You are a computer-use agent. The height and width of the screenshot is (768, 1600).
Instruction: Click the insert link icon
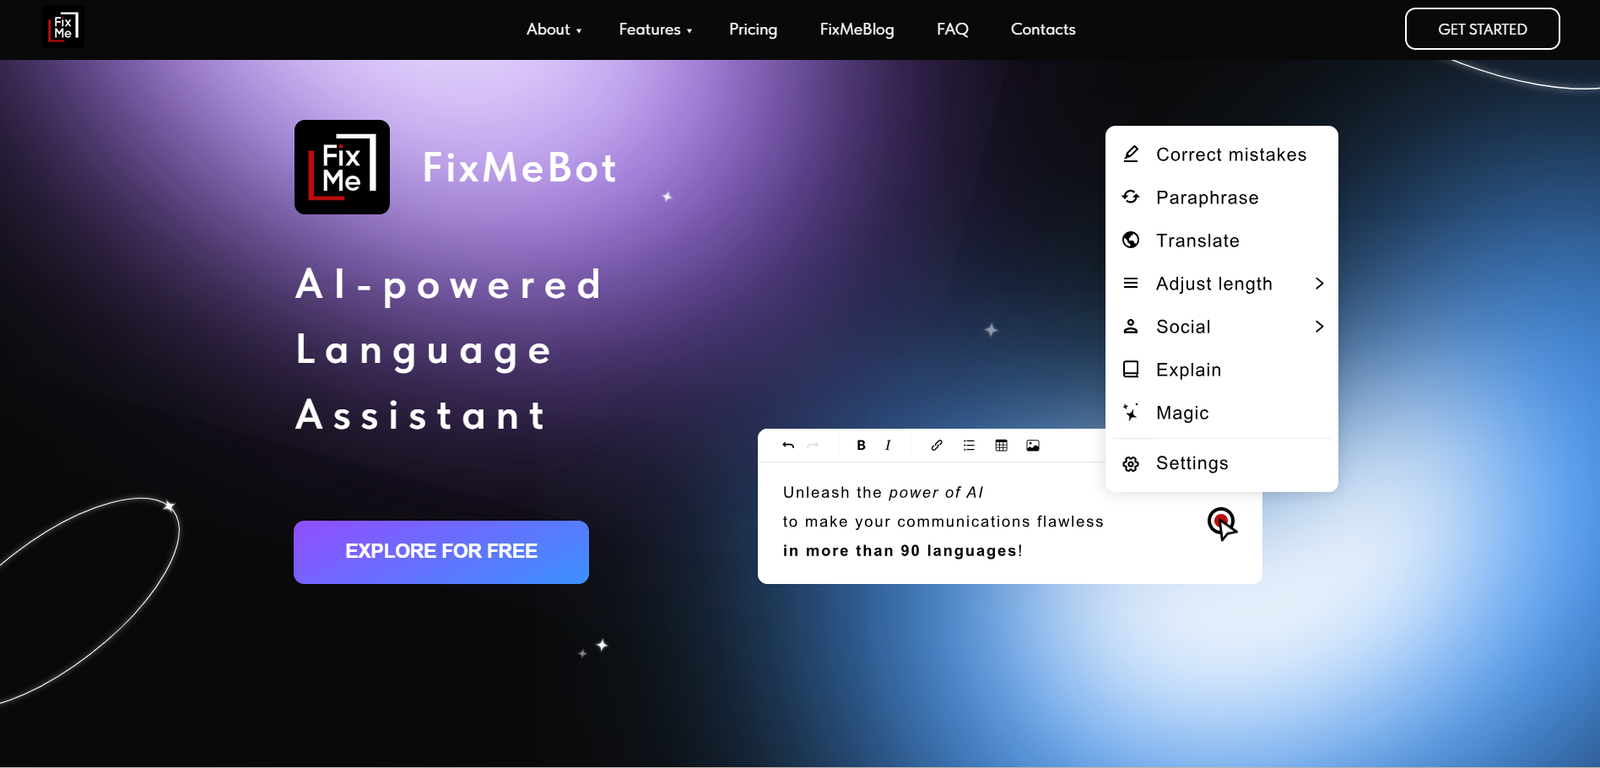click(x=937, y=445)
